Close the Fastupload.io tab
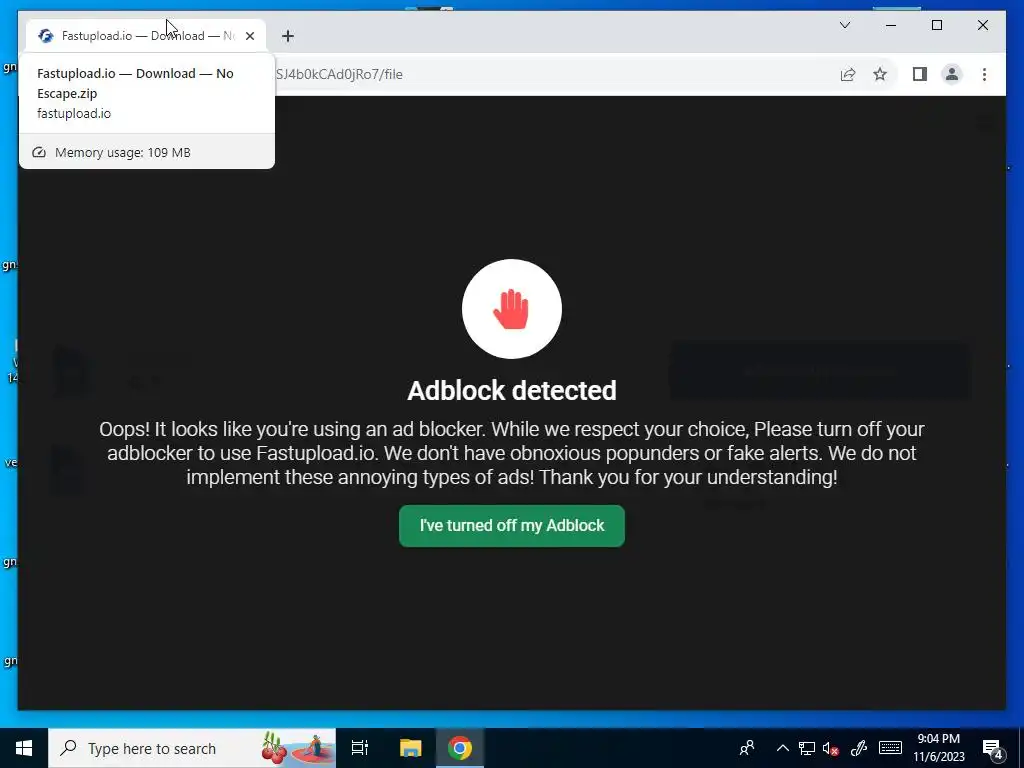Image resolution: width=1024 pixels, height=768 pixels. 250,36
